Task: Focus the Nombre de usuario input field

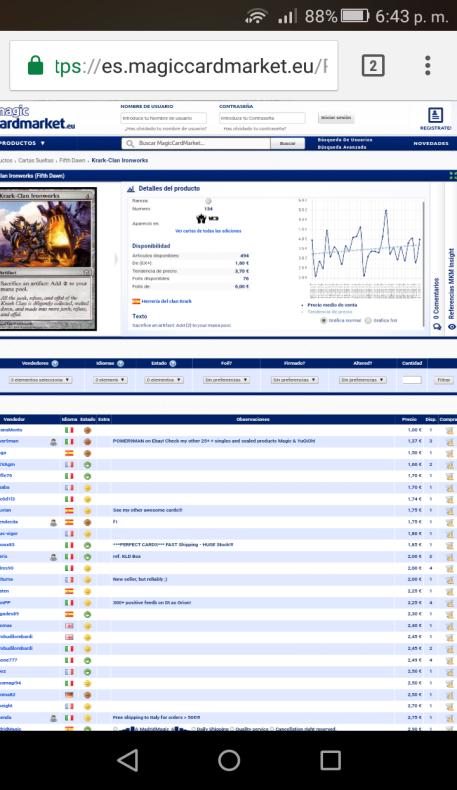Action: [x=163, y=118]
